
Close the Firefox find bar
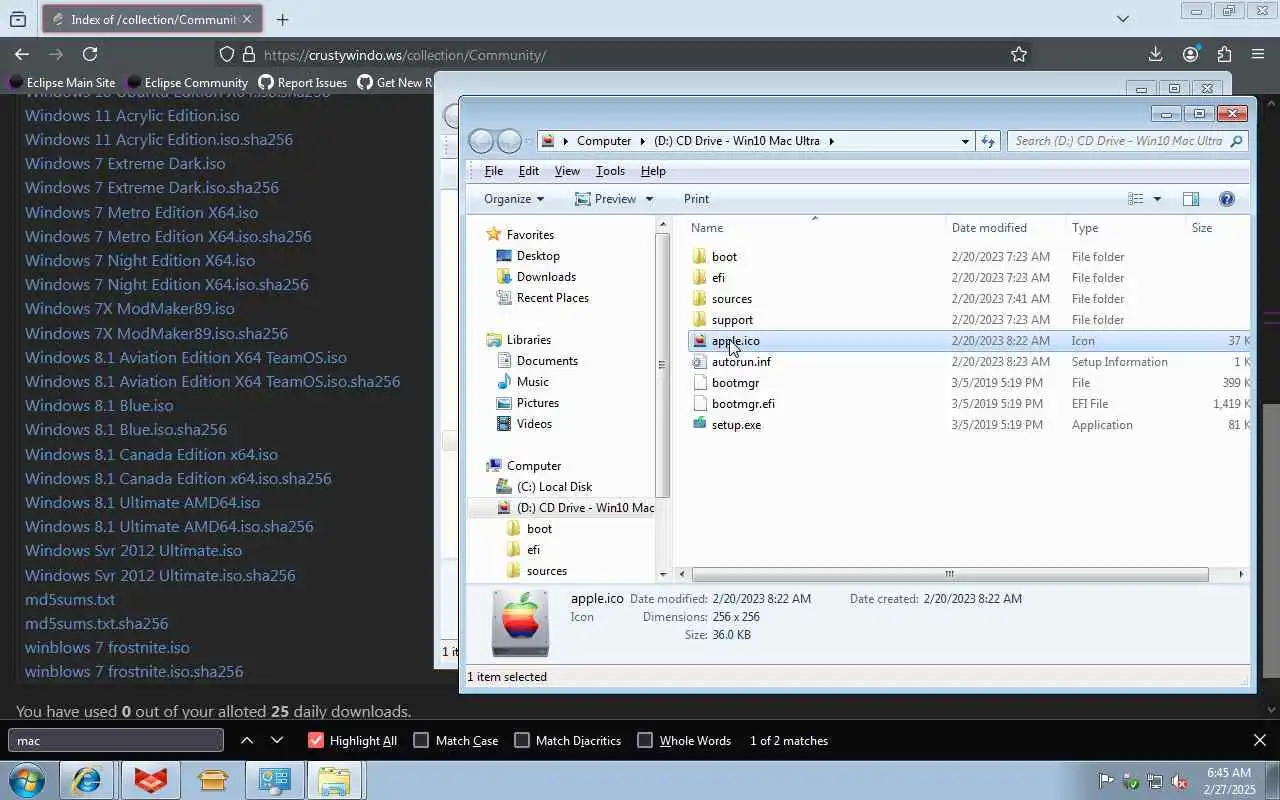click(1260, 740)
